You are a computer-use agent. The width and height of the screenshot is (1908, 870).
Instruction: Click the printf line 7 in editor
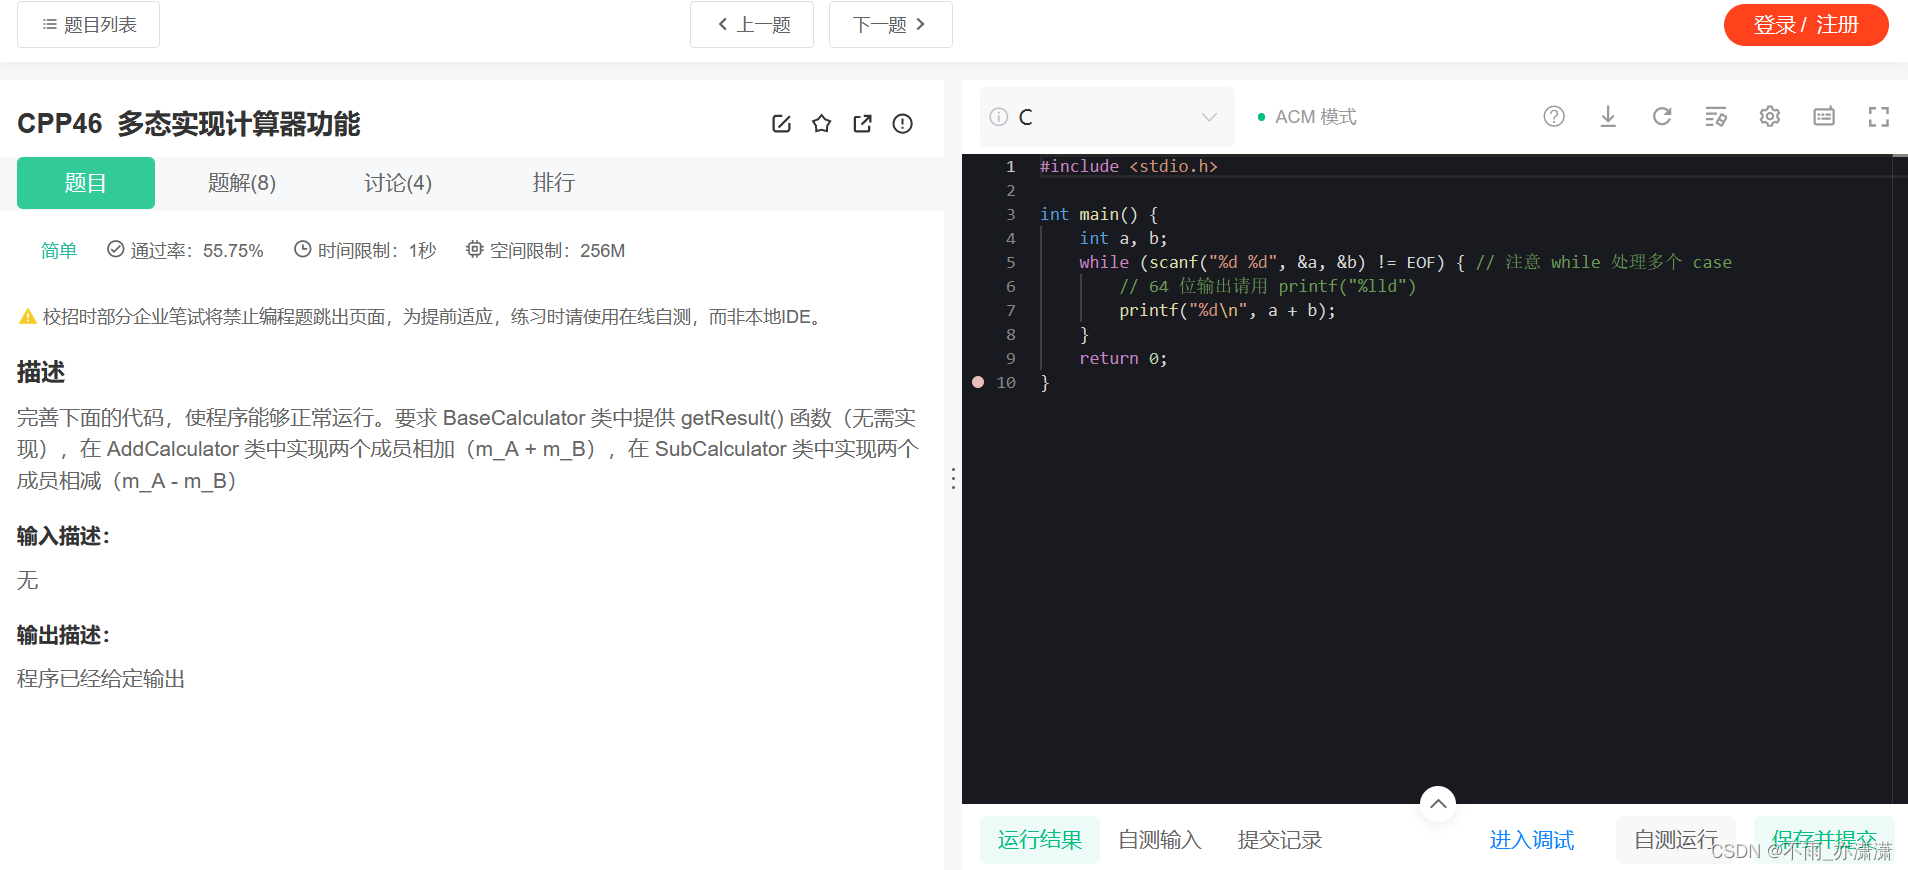click(1227, 310)
